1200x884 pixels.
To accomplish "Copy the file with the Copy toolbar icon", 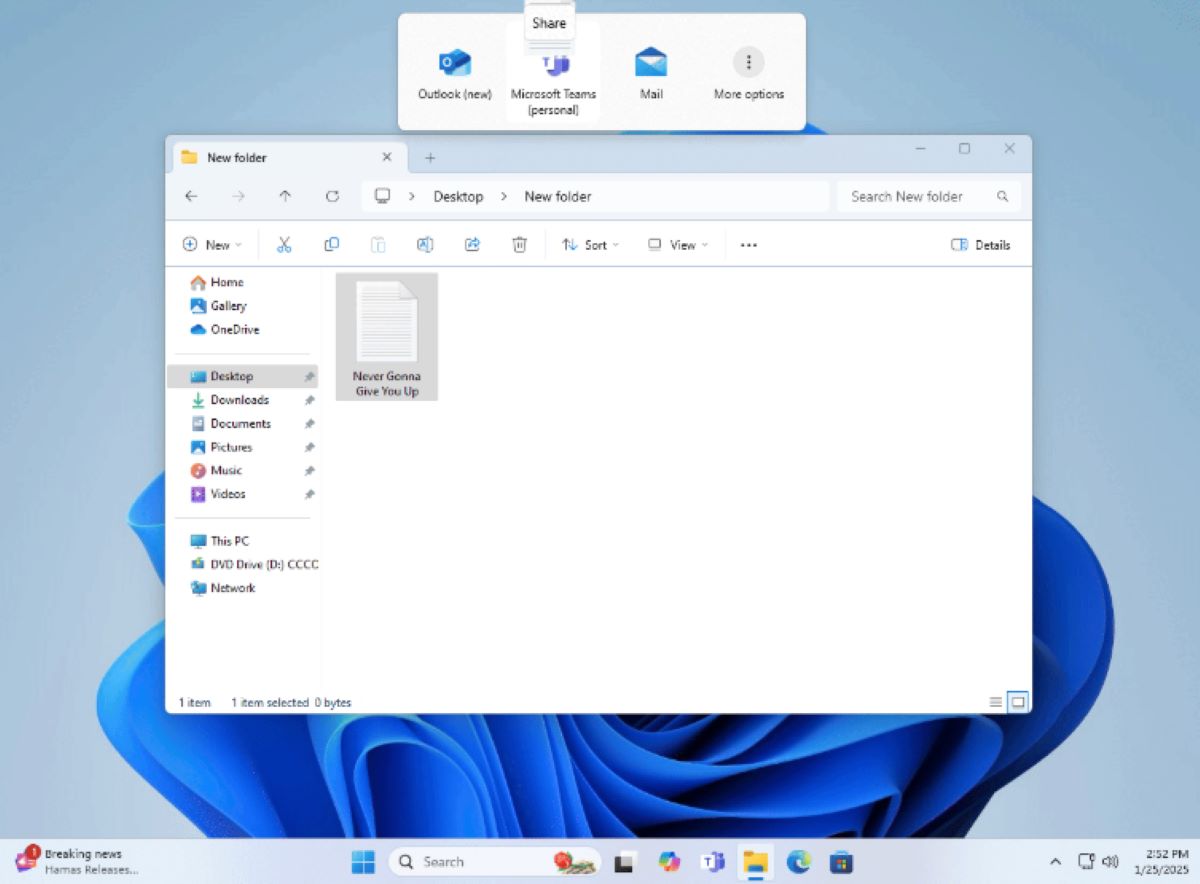I will (331, 244).
